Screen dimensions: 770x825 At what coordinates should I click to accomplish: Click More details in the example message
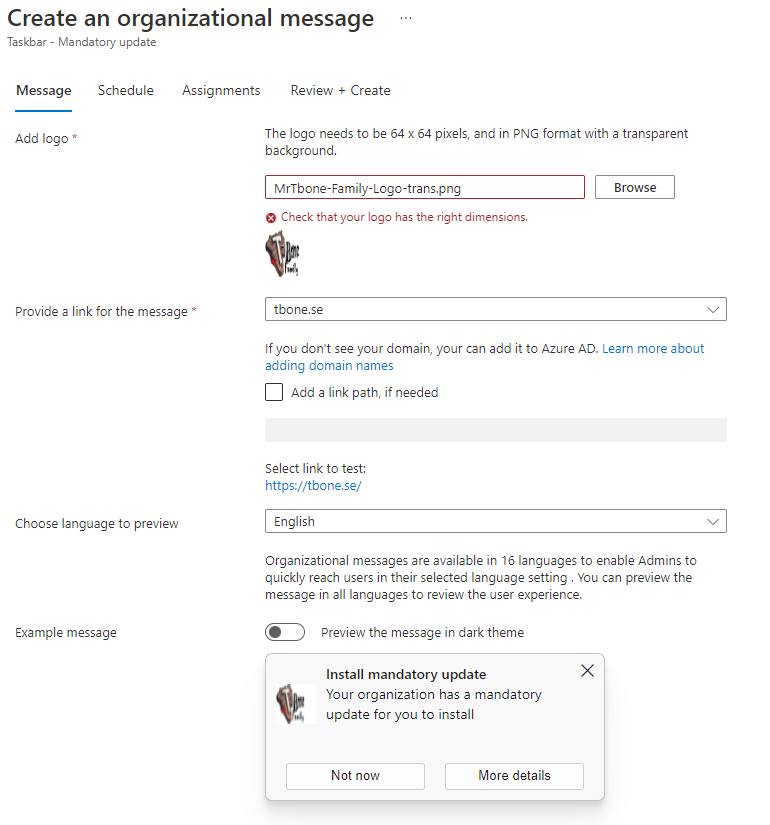tap(514, 776)
